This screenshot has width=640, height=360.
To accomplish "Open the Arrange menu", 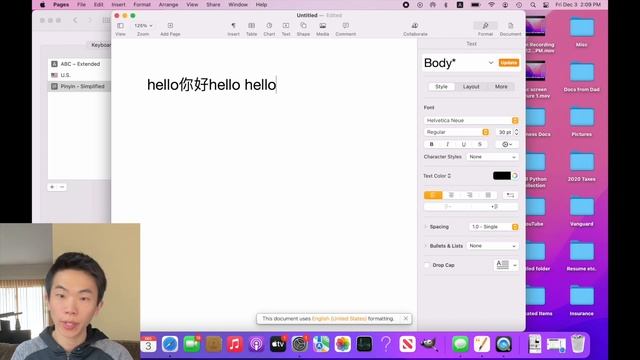I will (x=169, y=5).
